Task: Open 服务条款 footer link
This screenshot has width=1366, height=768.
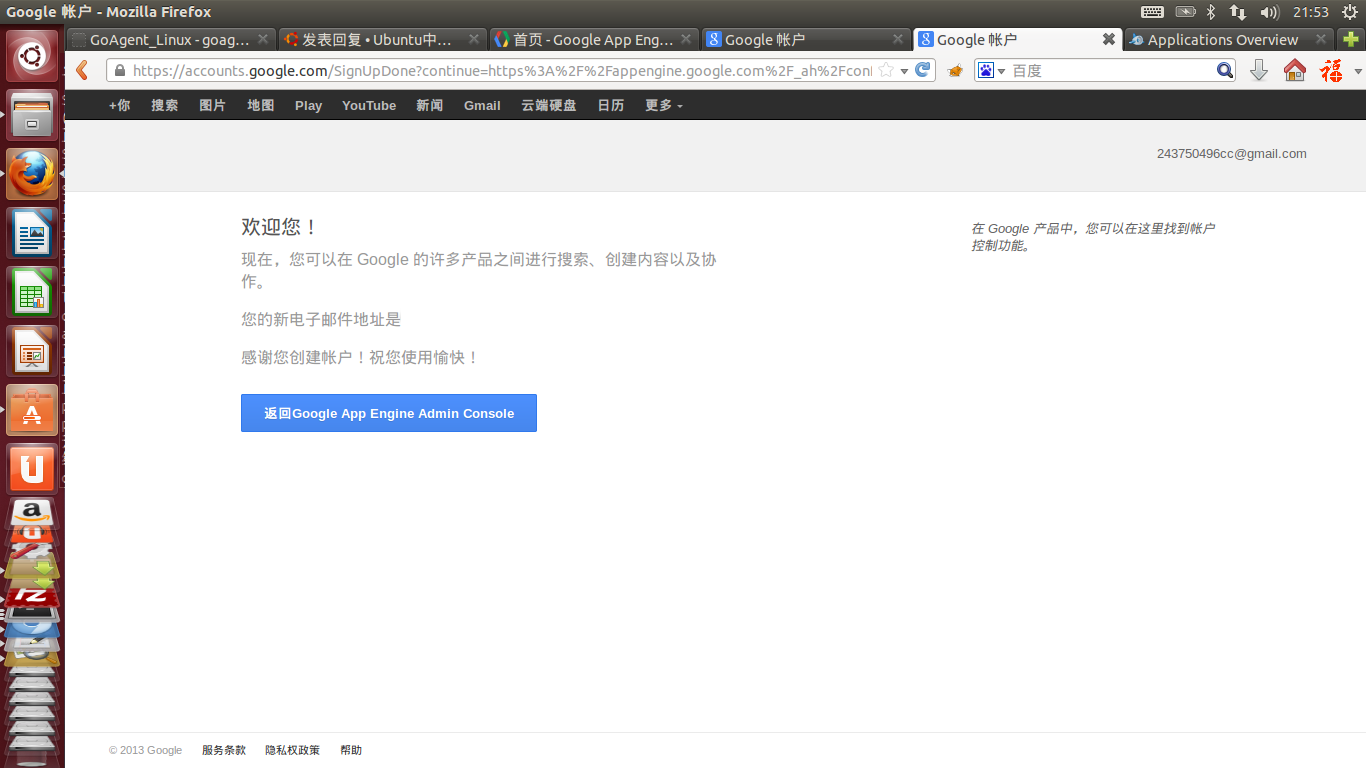Action: point(224,750)
